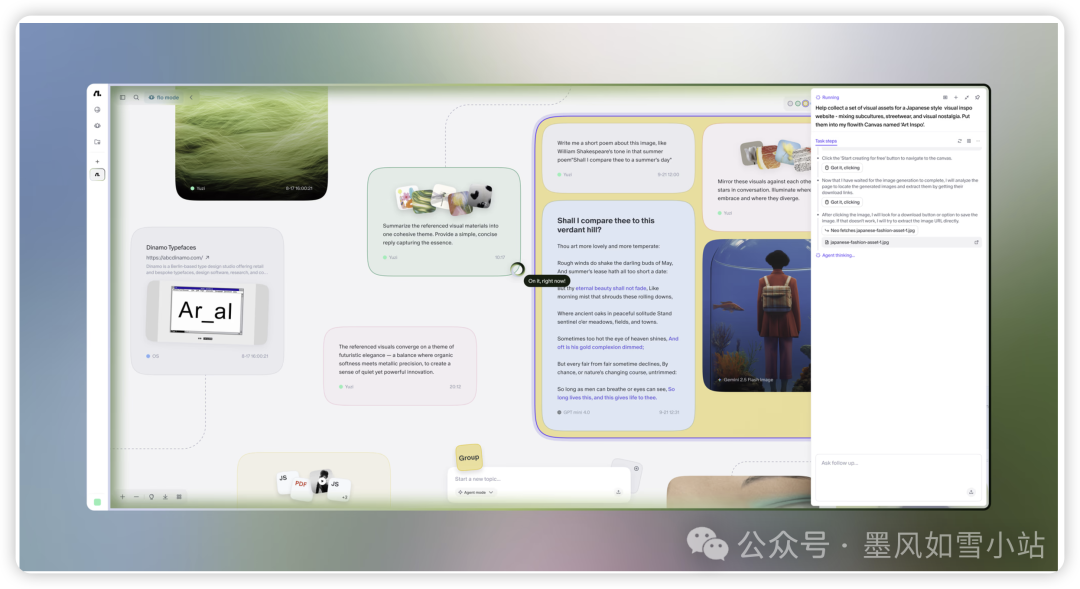The width and height of the screenshot is (1080, 589).
Task: Click second 'Got it, clicking' step chip
Action: tap(842, 202)
